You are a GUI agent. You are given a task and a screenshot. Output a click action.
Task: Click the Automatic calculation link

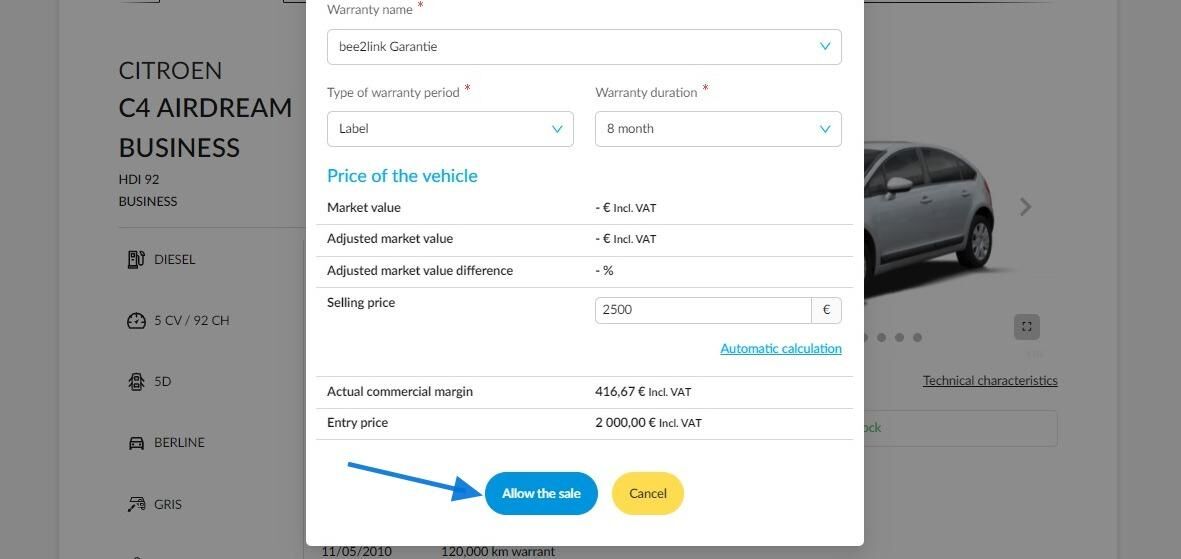pyautogui.click(x=781, y=348)
